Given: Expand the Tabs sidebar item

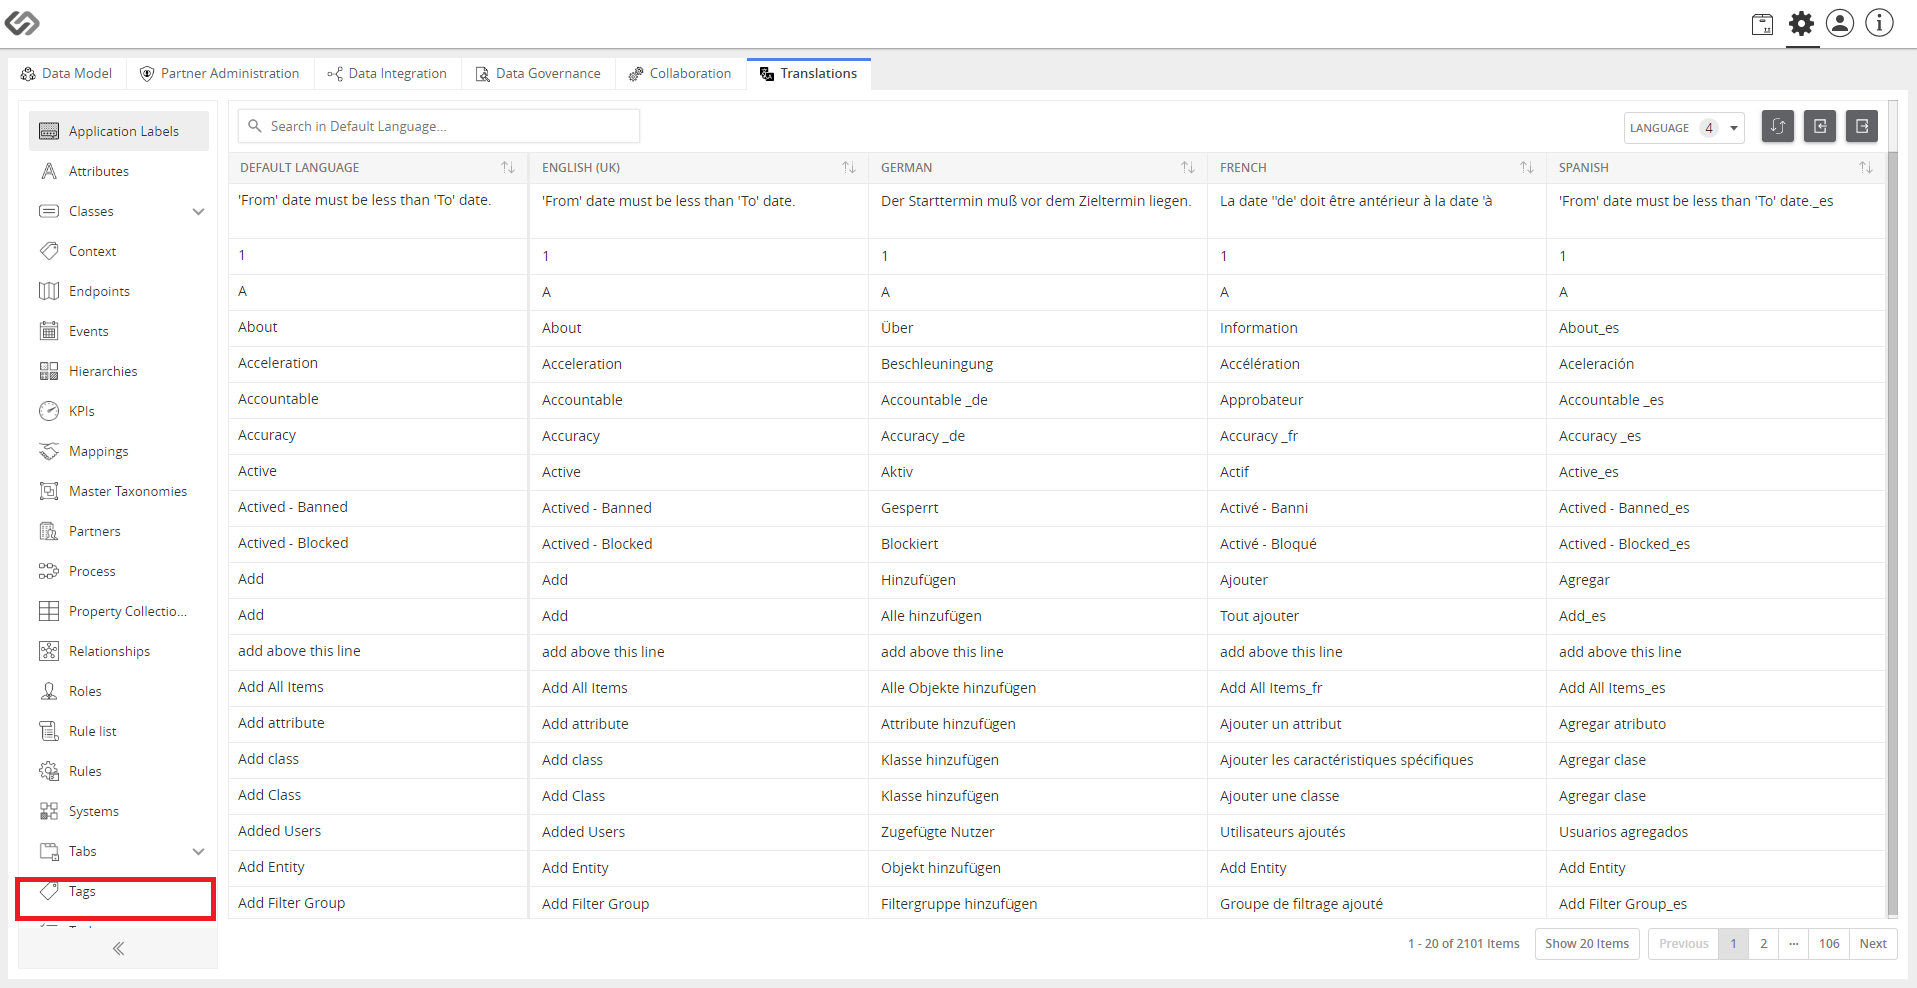Looking at the screenshot, I should pos(198,851).
